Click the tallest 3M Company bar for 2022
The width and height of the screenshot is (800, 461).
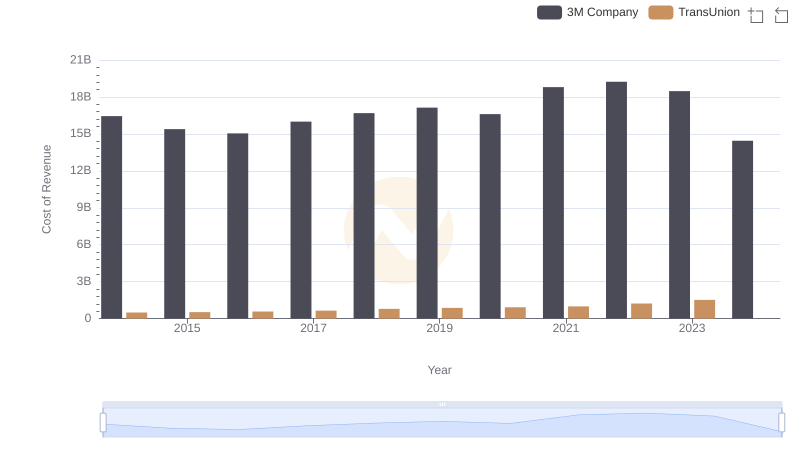pos(616,200)
